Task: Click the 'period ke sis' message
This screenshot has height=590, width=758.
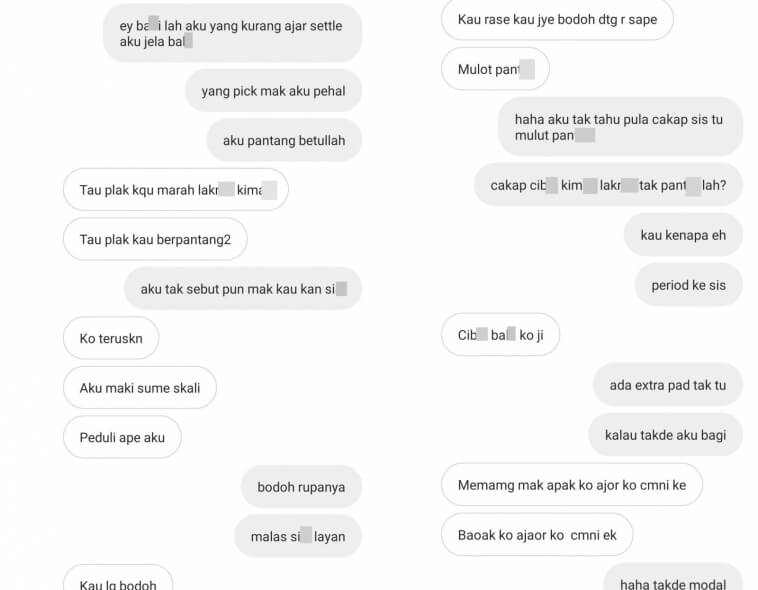Action: (x=689, y=285)
